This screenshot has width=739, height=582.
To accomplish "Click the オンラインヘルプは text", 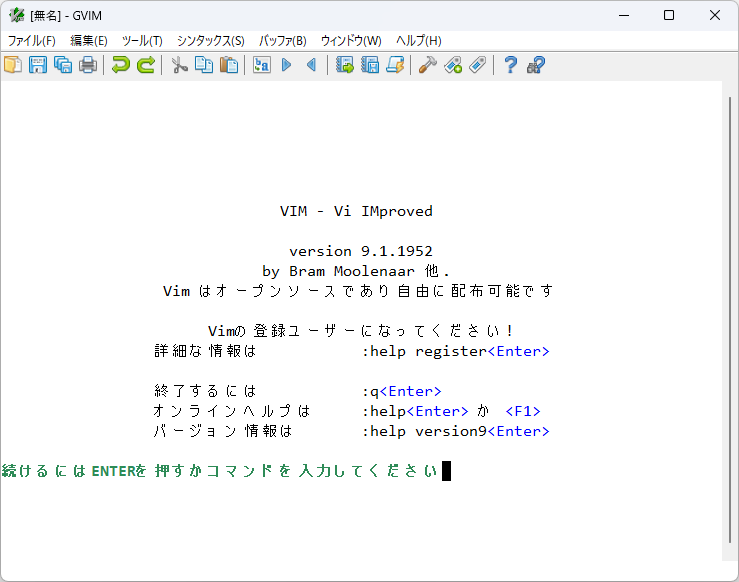I will (231, 411).
